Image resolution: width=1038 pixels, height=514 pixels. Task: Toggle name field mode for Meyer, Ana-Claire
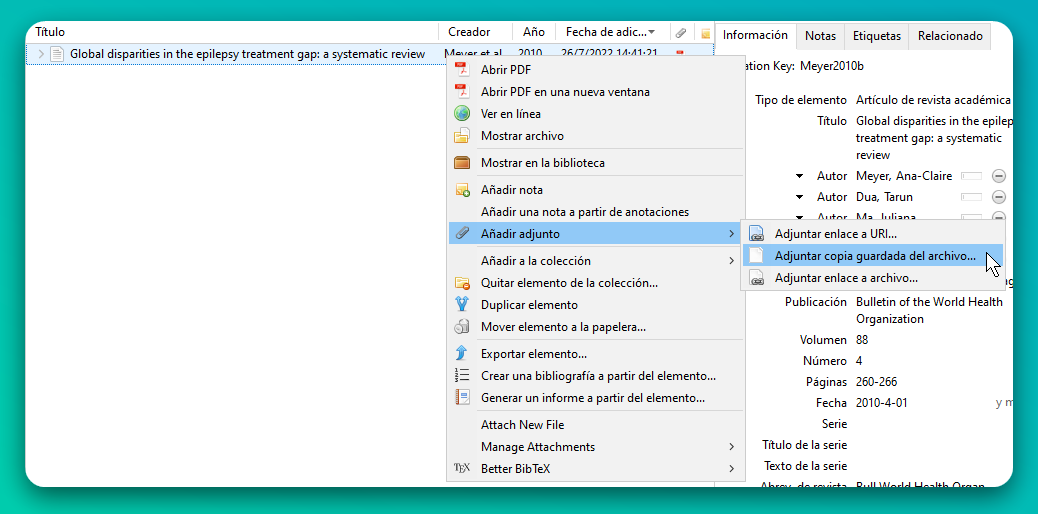tap(972, 176)
